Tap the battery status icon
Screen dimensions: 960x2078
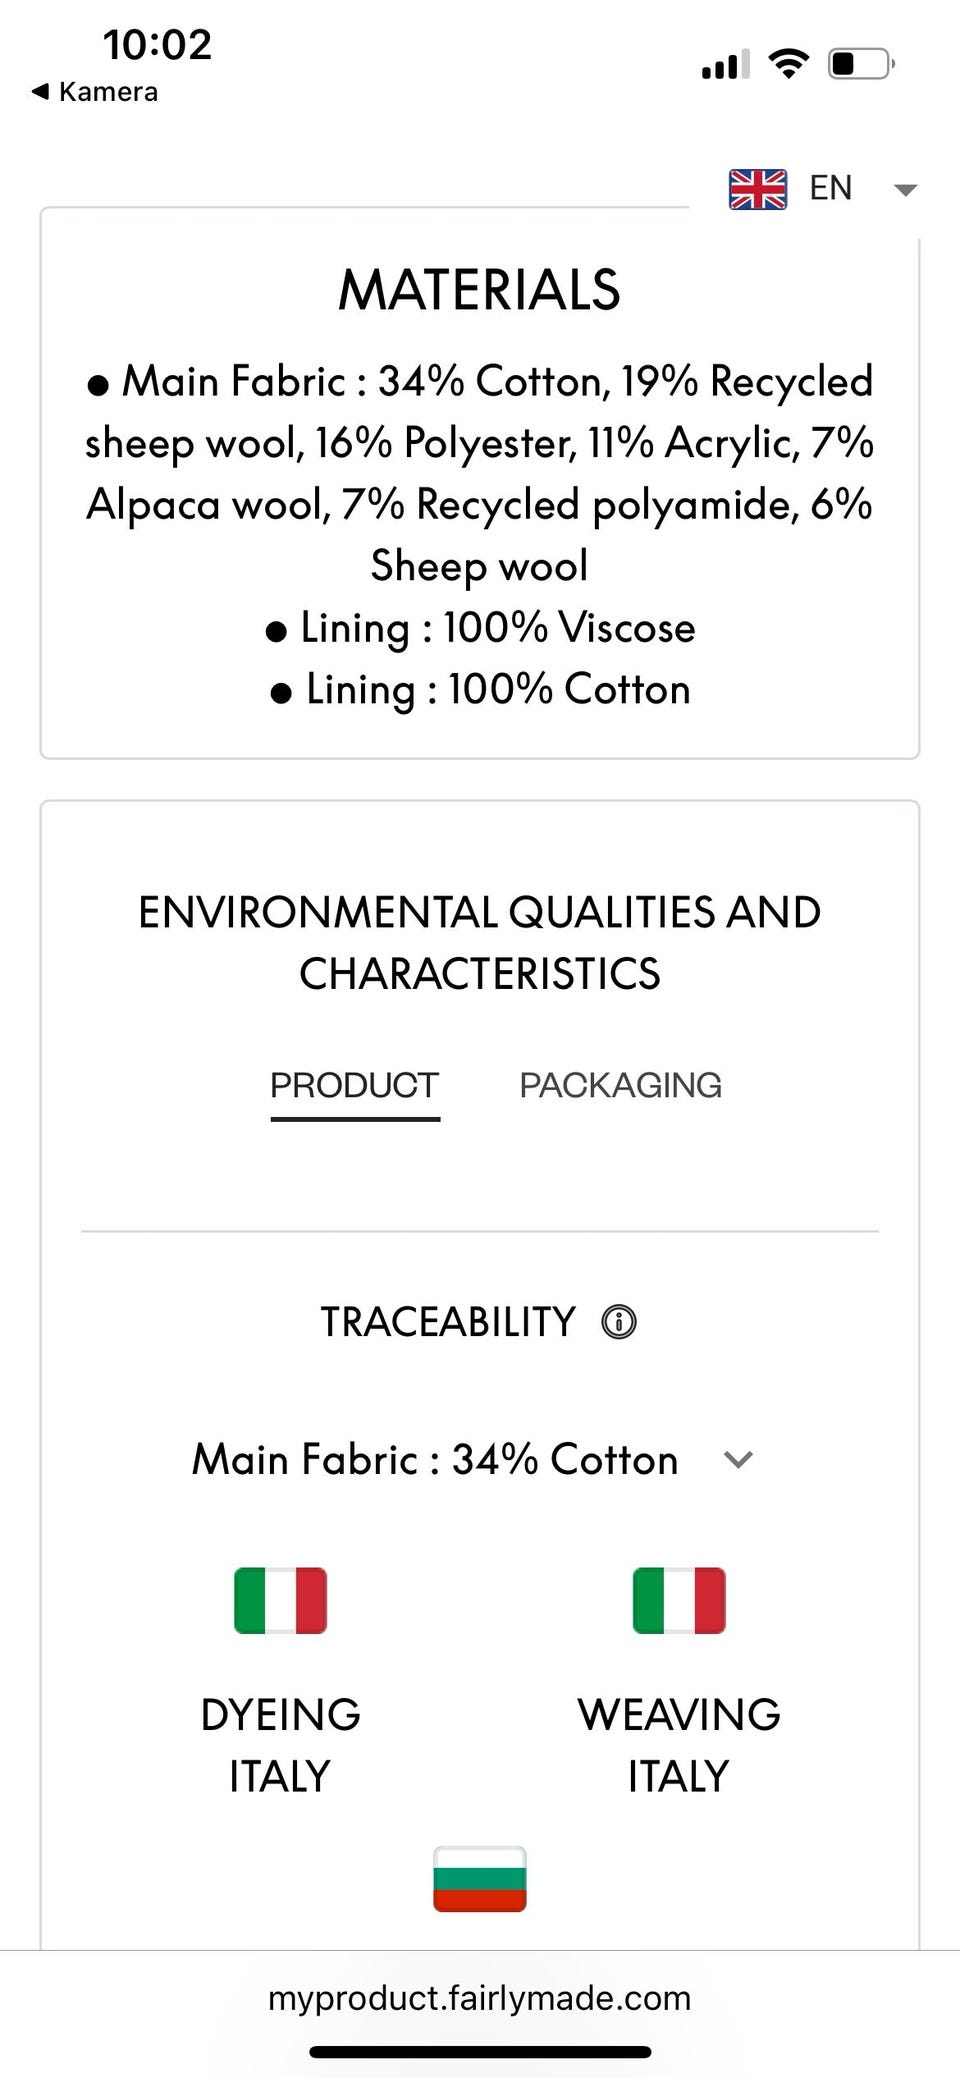pos(860,64)
